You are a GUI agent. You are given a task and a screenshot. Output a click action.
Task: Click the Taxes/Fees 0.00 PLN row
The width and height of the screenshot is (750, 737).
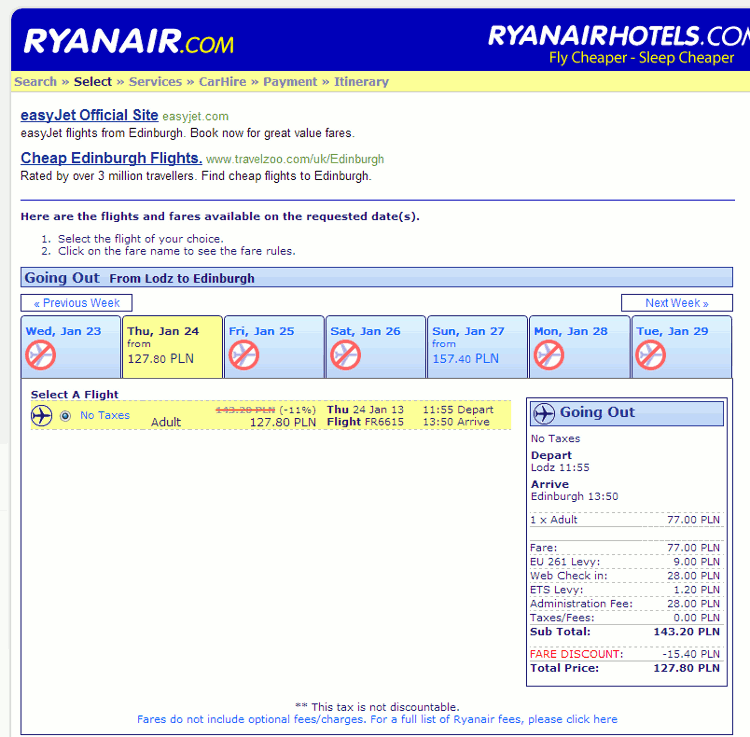(x=625, y=618)
